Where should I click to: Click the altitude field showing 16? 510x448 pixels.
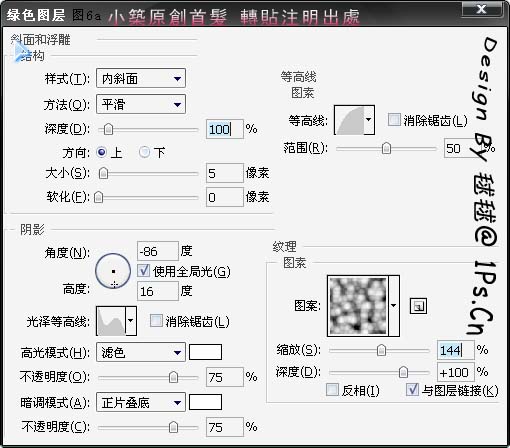click(x=158, y=291)
